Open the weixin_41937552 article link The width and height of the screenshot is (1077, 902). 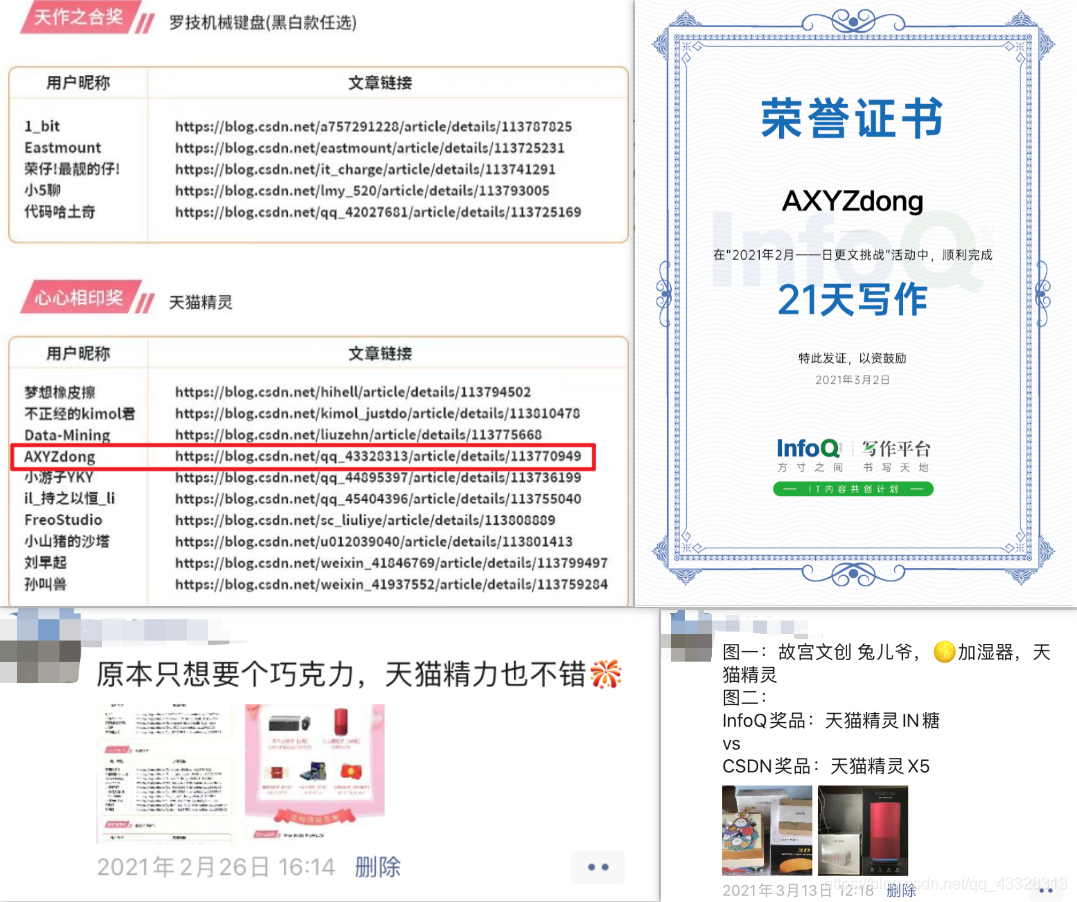[x=391, y=584]
